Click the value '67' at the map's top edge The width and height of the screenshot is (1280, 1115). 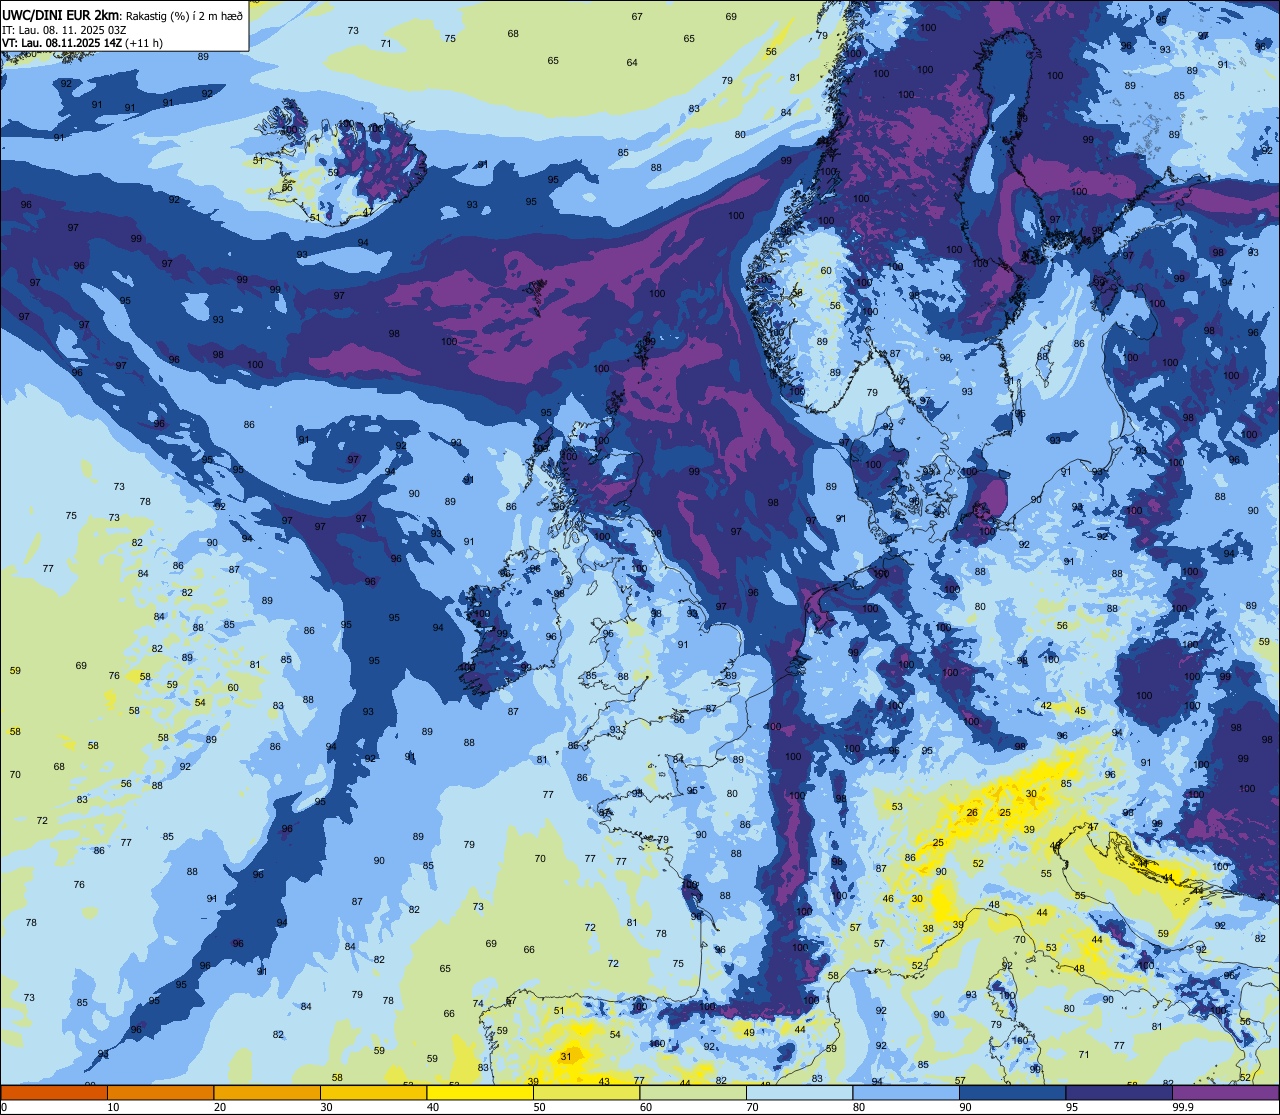point(637,16)
